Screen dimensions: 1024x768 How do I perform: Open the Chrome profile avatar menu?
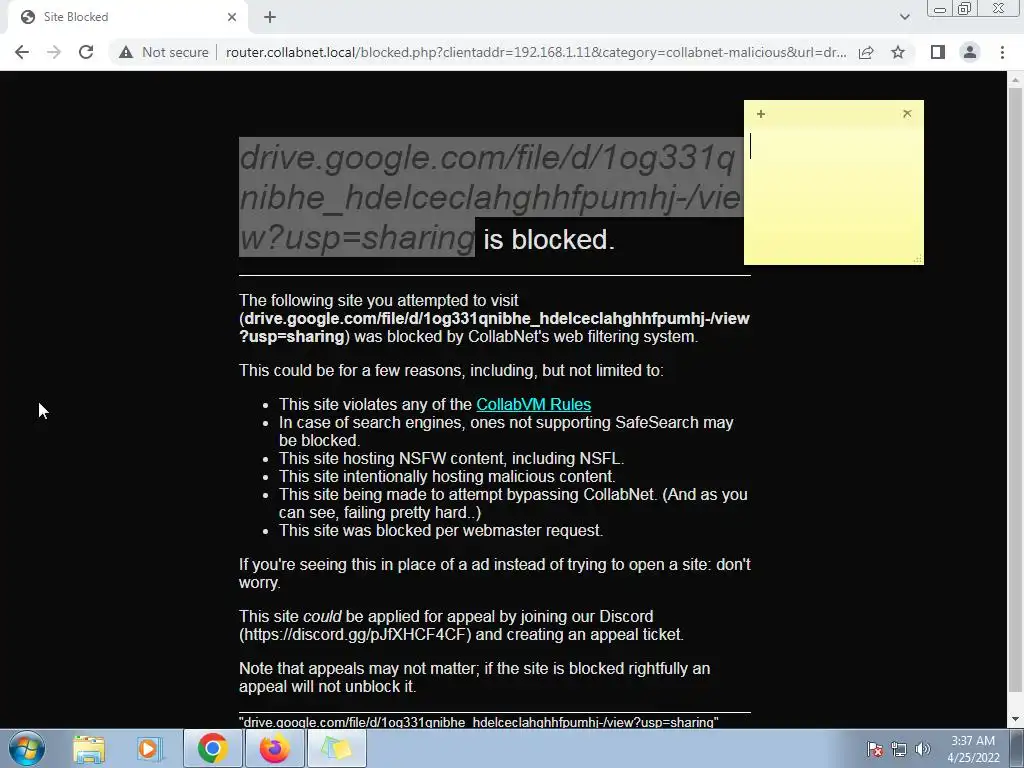(x=970, y=52)
